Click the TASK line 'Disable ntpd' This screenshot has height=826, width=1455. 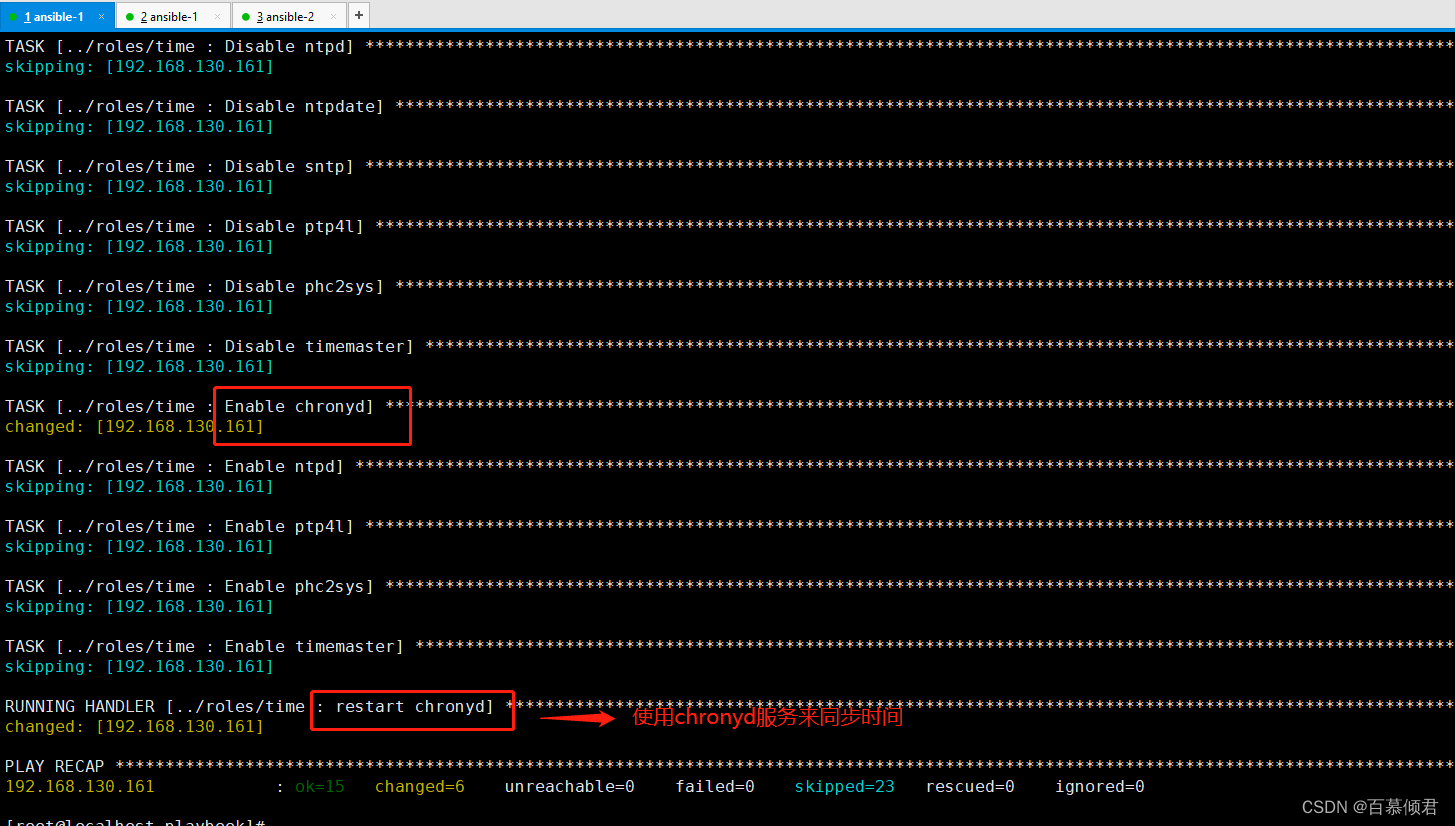pos(729,47)
